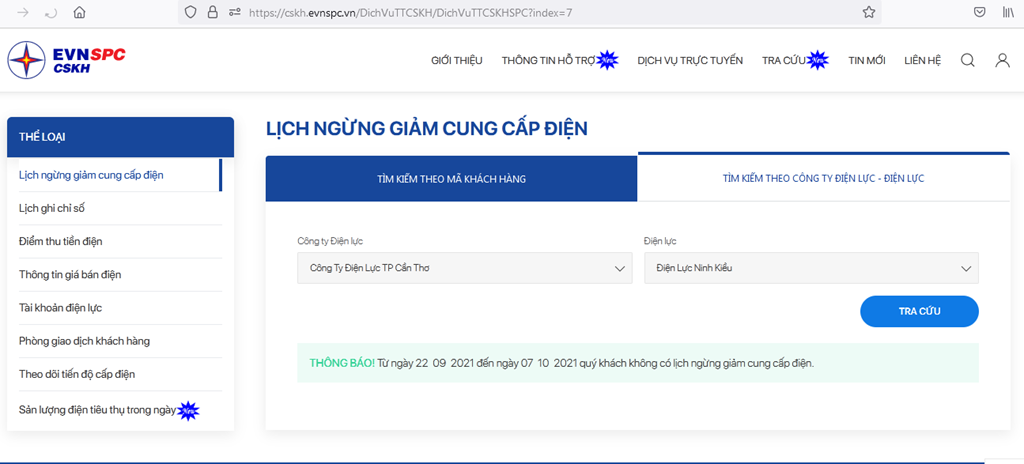1024x464 pixels.
Task: Switch to TÌM KIẾM THEO CÔNG TY ĐIỆN LỰC tab
Action: click(x=824, y=178)
